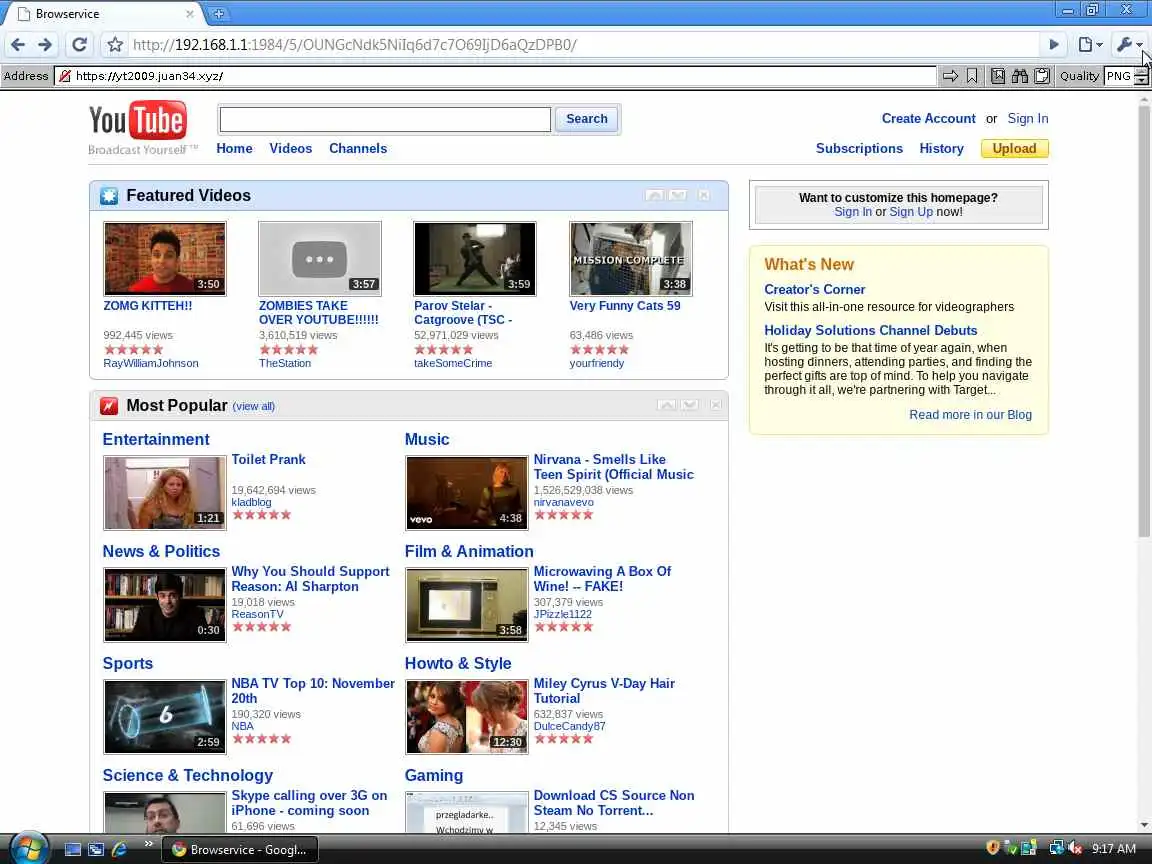Go back with the browser back arrow
The width and height of the screenshot is (1152, 864).
(18, 45)
